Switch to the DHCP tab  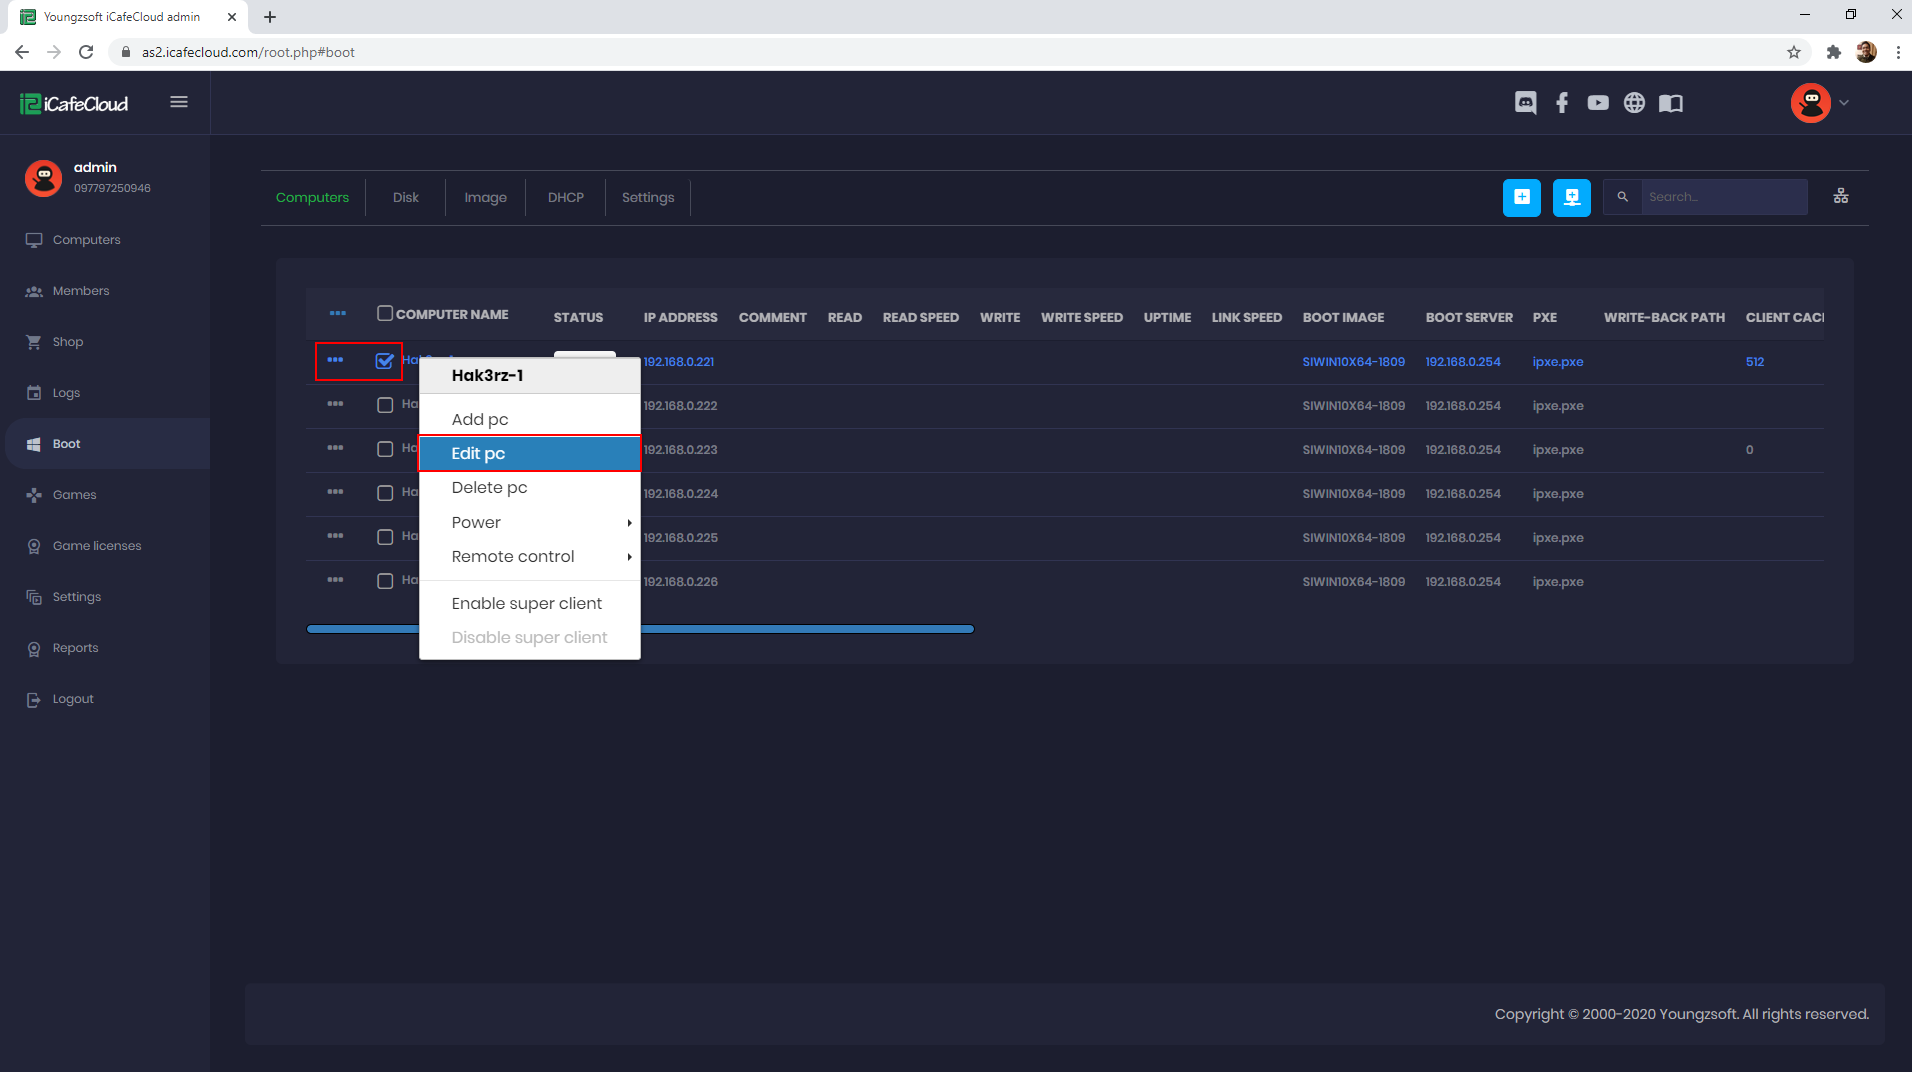click(x=565, y=197)
